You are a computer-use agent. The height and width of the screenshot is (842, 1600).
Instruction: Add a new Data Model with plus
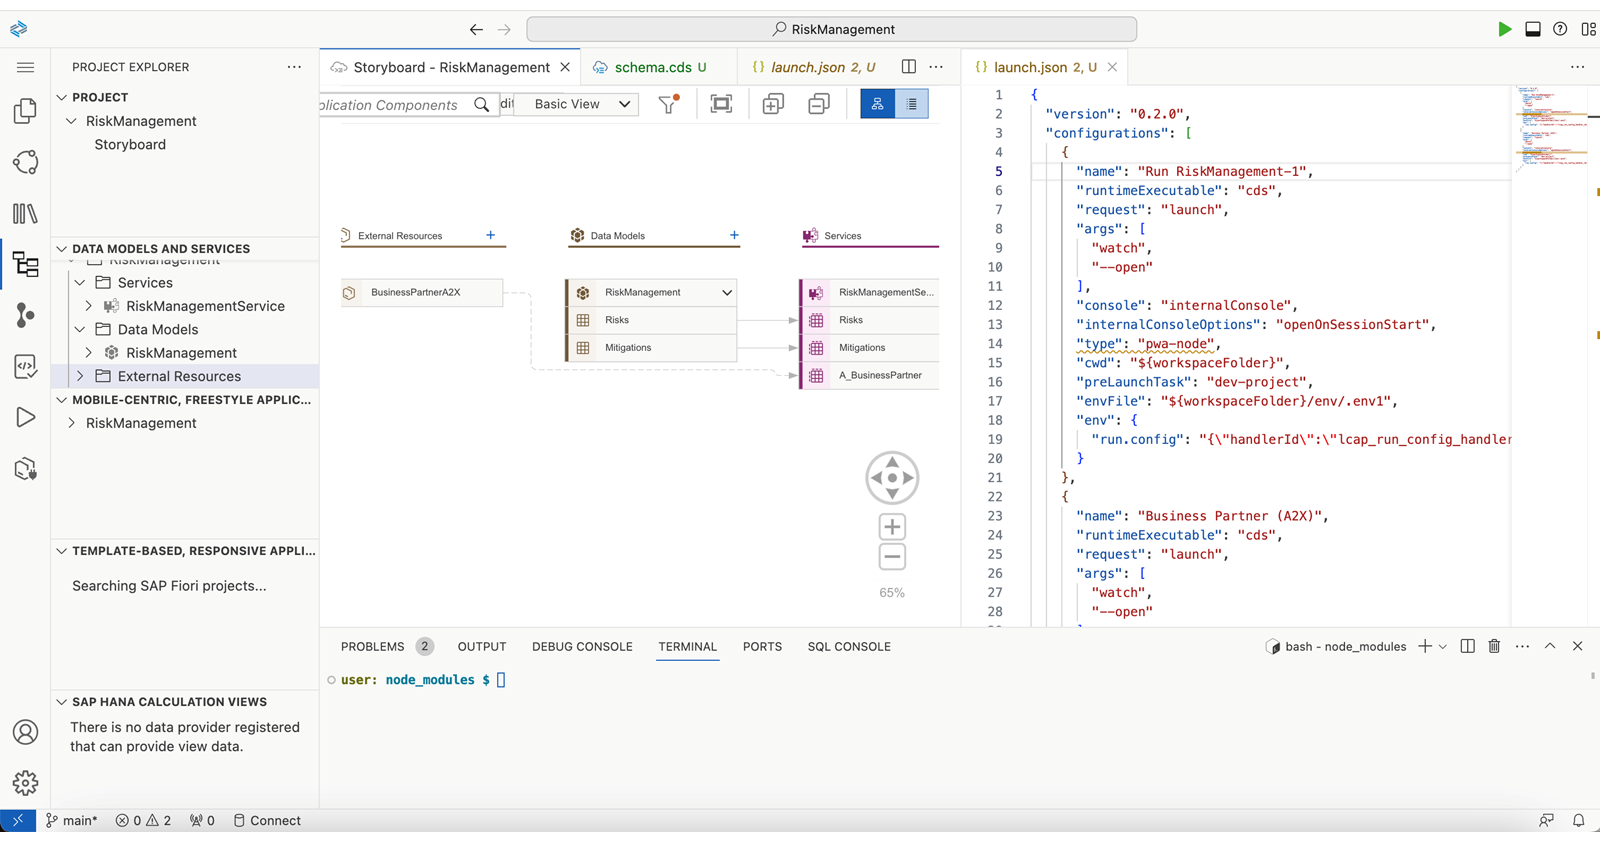click(x=734, y=235)
